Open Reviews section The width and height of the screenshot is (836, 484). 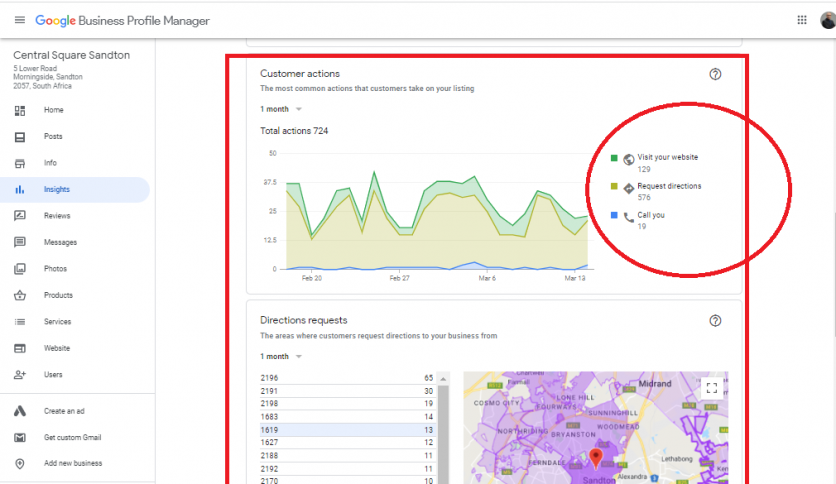click(x=57, y=216)
